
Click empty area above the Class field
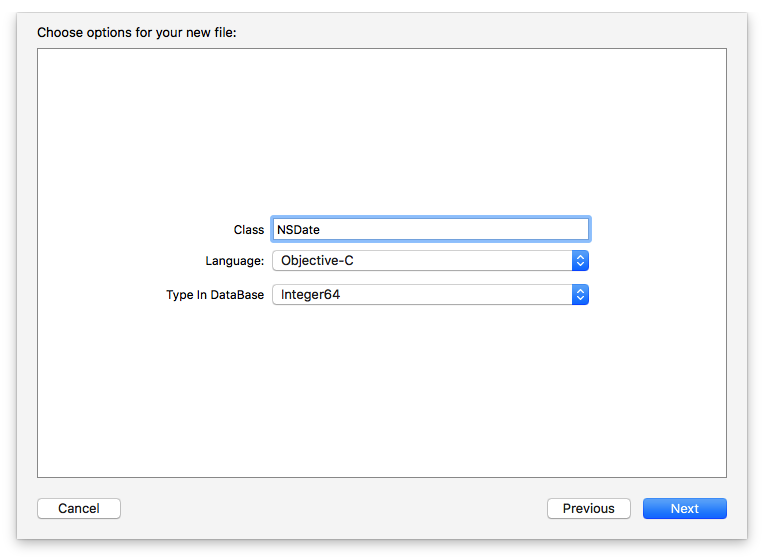coord(380,130)
